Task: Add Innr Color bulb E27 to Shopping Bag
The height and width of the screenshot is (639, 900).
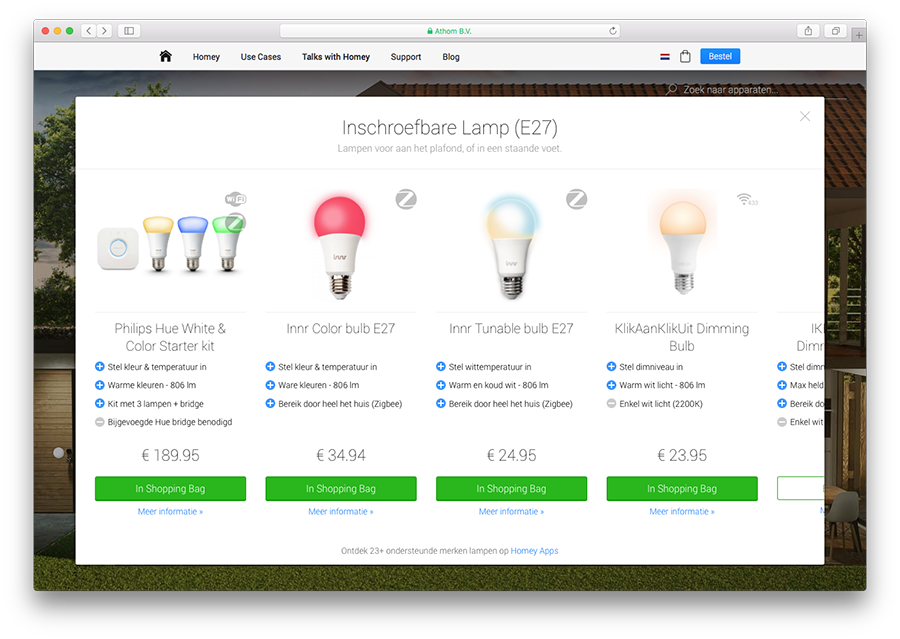Action: tap(341, 489)
